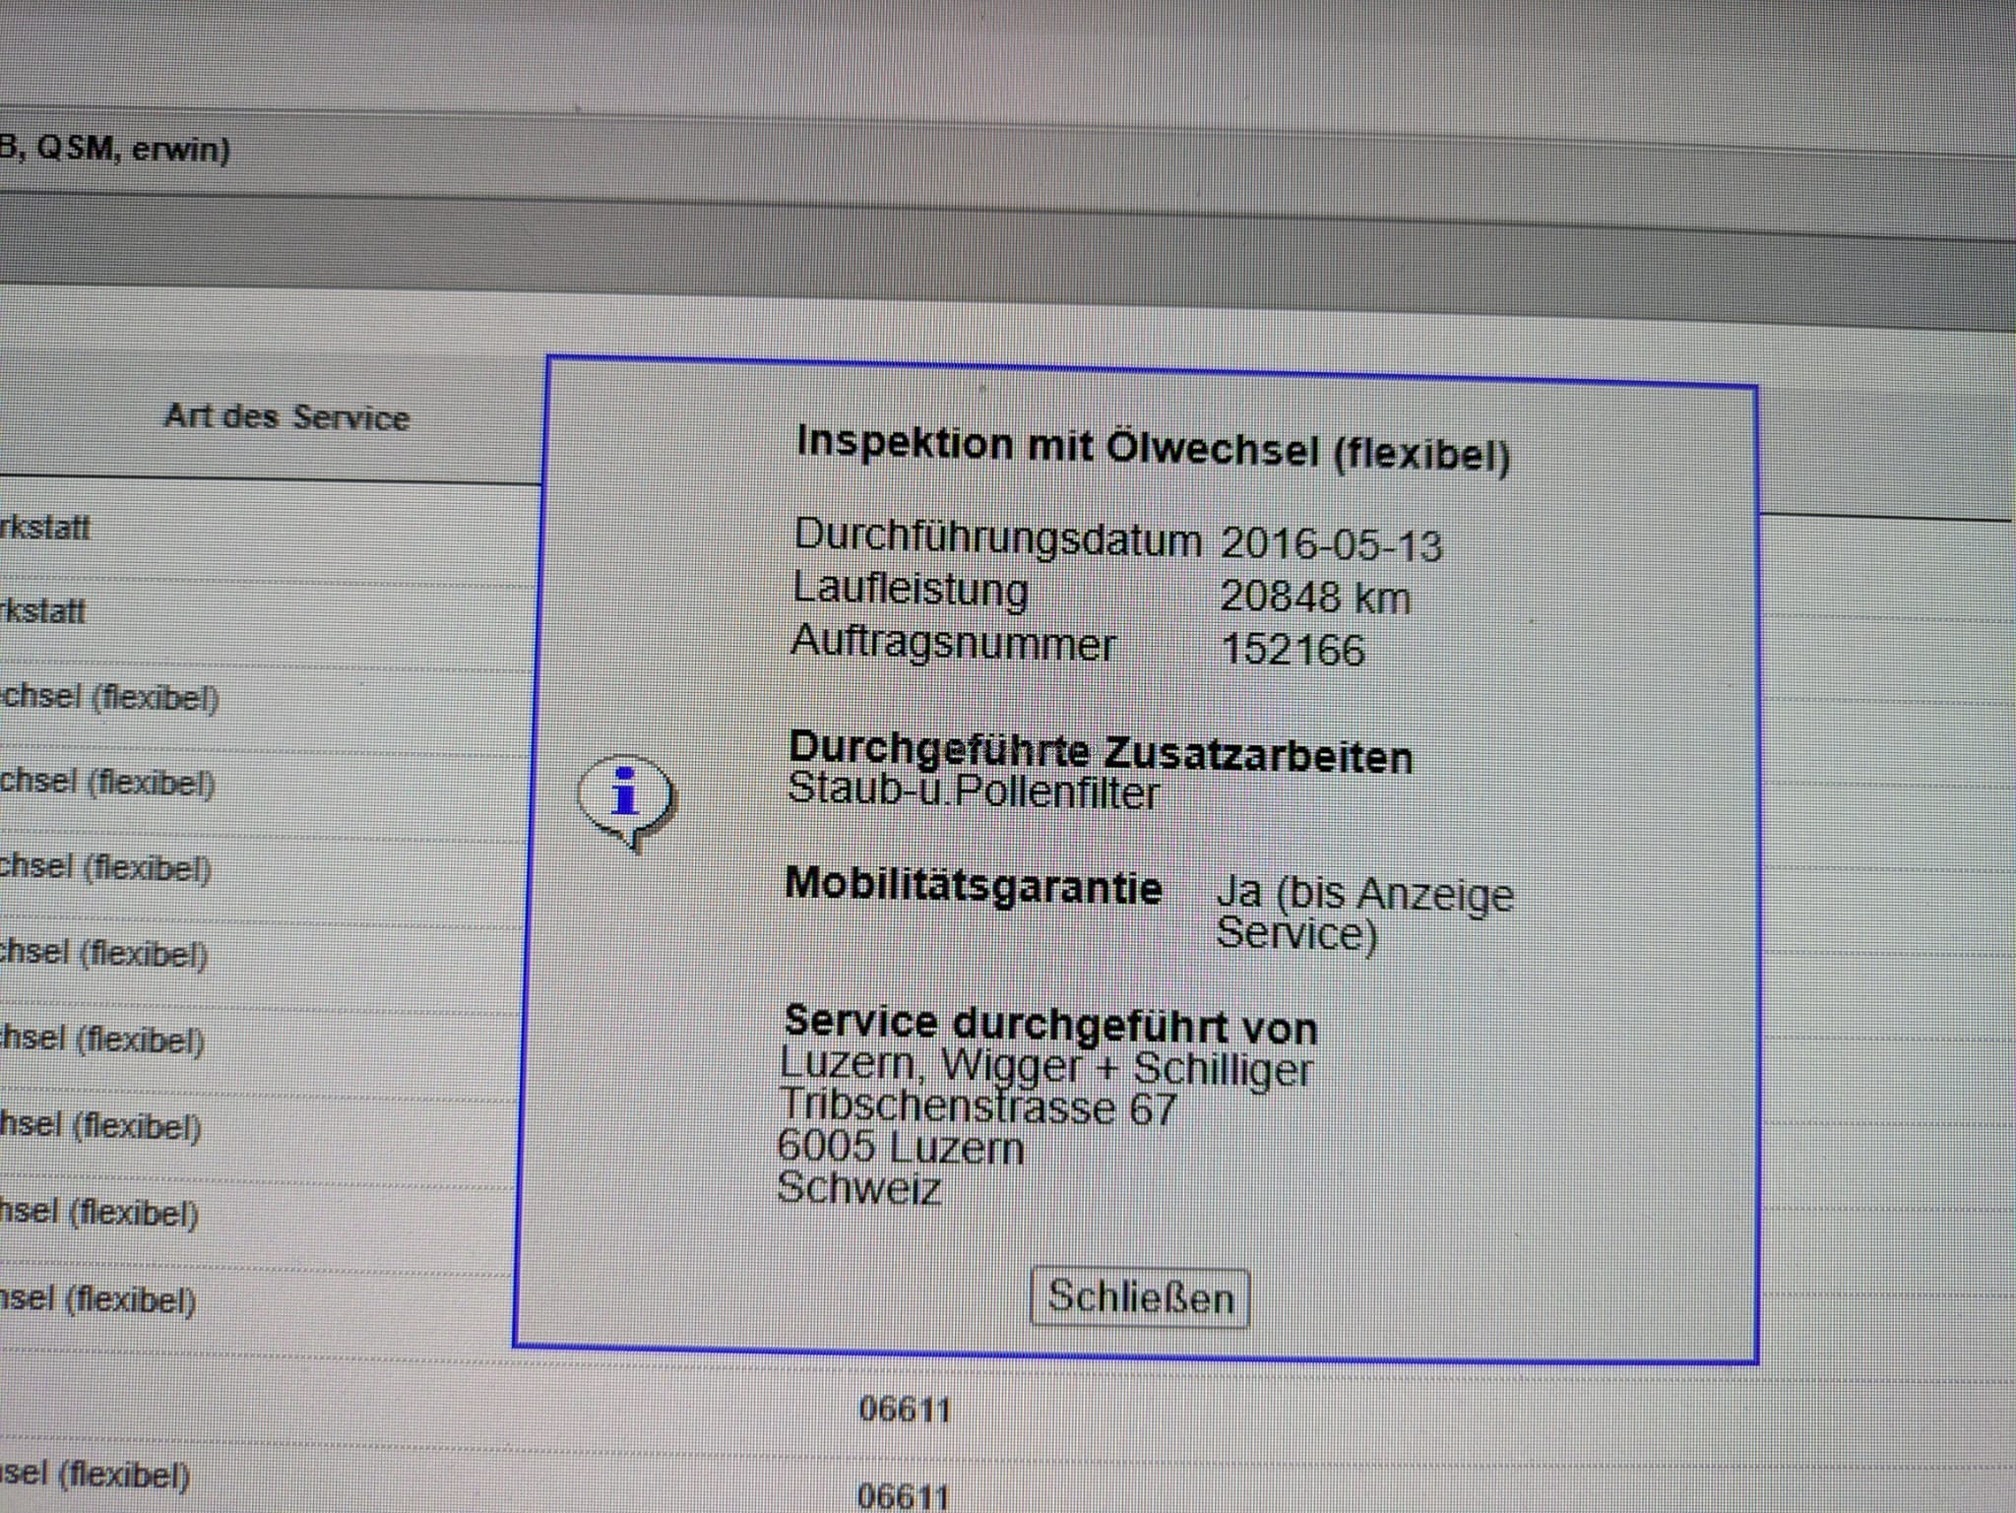Select the second rkstatt row in list
The height and width of the screenshot is (1513, 2016).
pos(43,610)
